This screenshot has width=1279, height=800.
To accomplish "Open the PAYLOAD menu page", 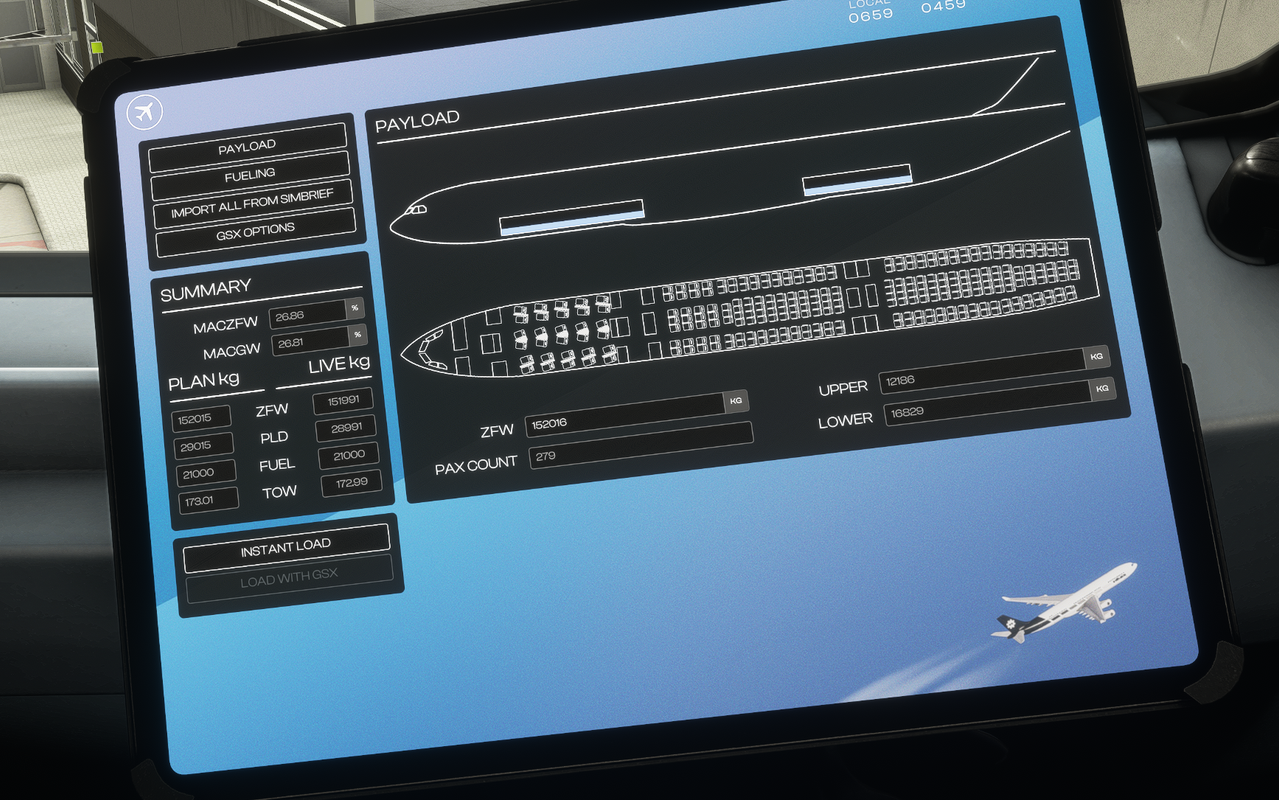I will pyautogui.click(x=248, y=146).
